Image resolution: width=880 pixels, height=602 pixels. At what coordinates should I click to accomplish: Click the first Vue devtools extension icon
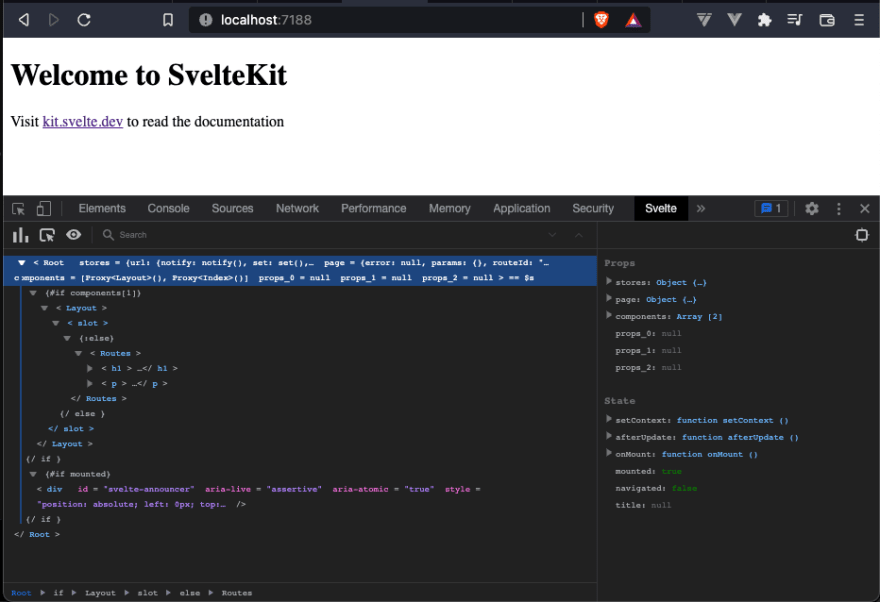tap(704, 20)
